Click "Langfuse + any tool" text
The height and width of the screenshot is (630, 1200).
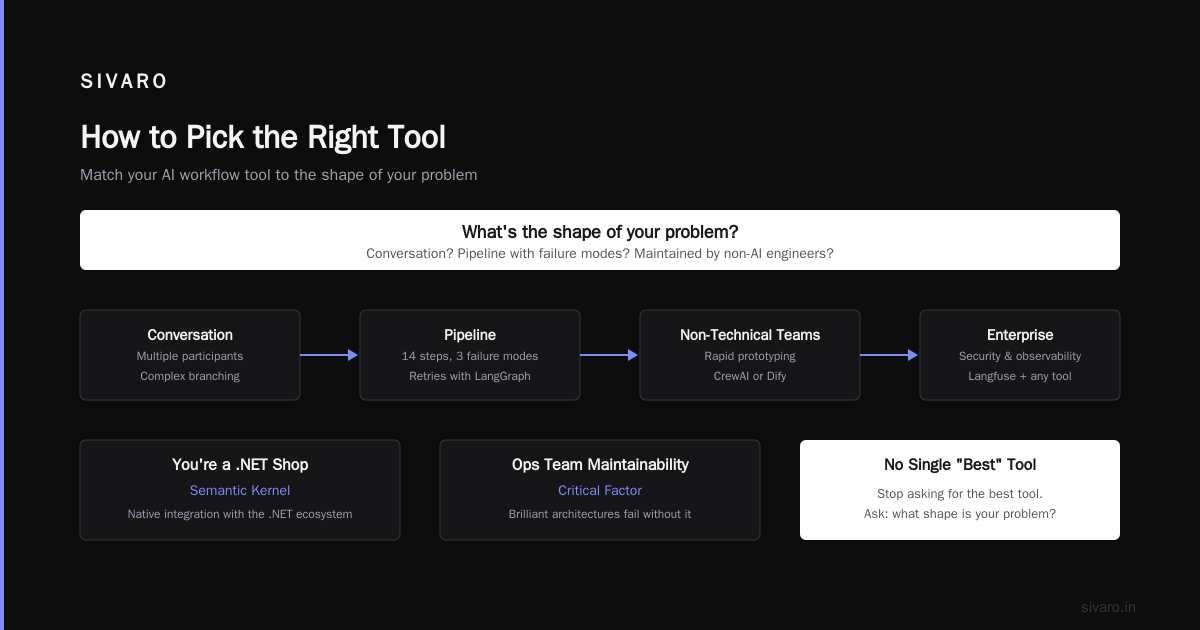[1020, 376]
